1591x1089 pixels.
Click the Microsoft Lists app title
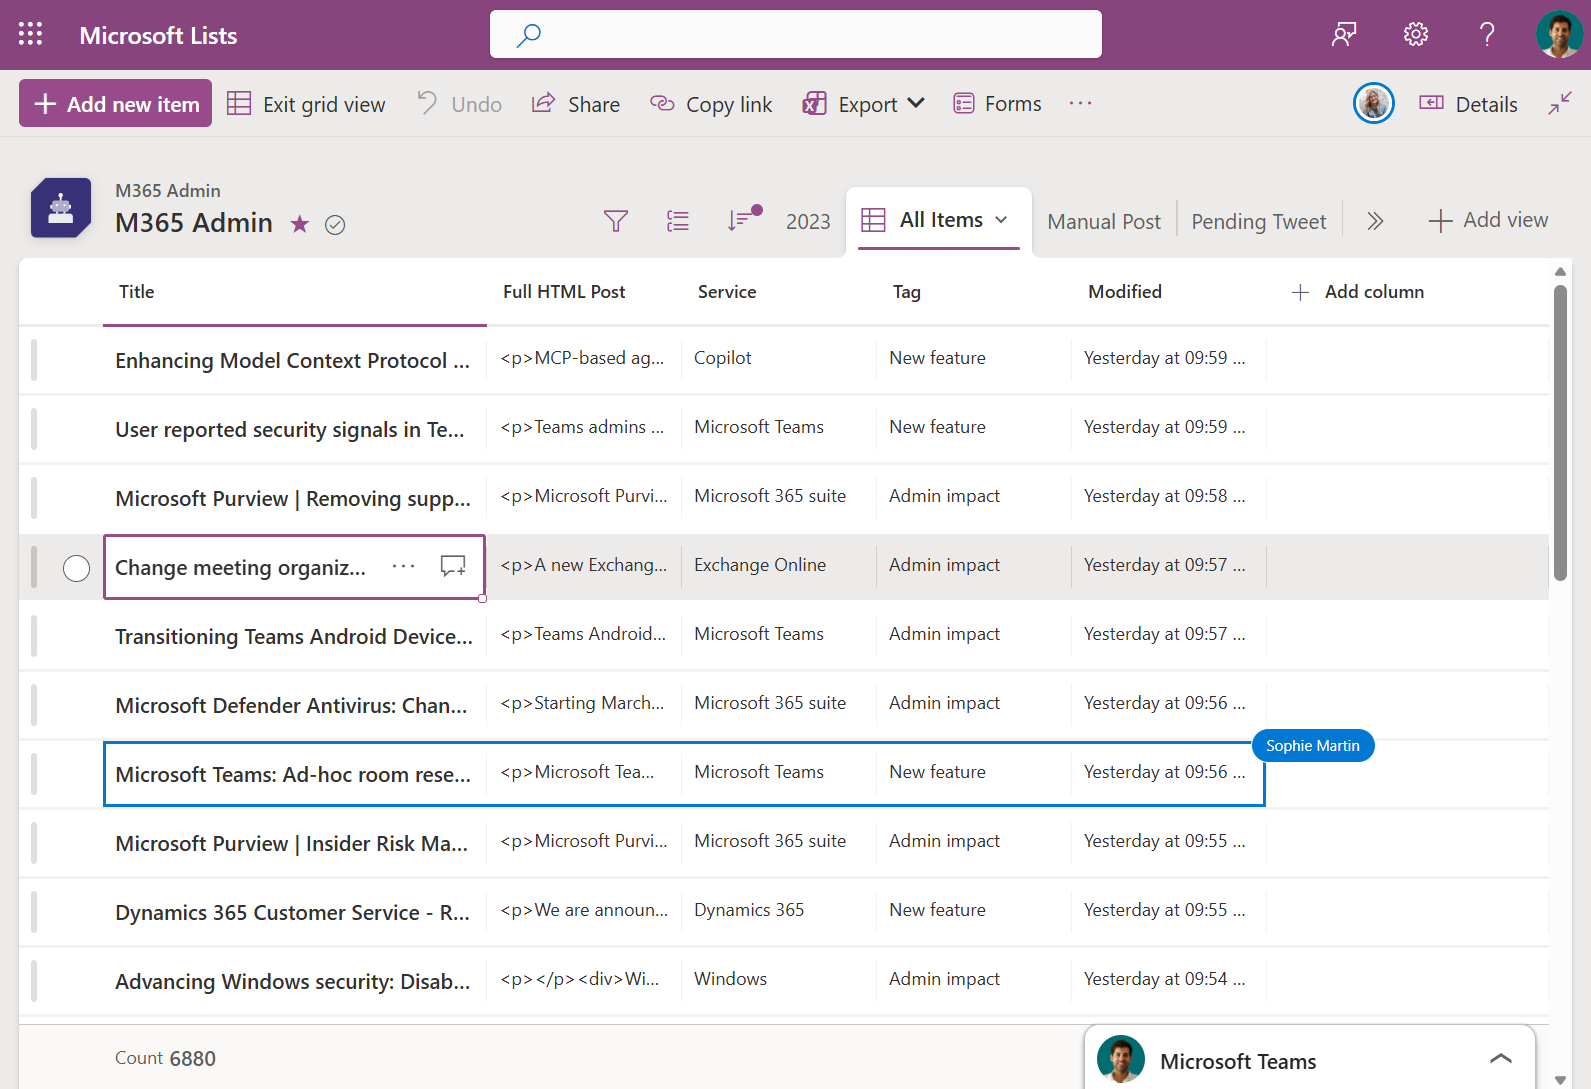158,35
